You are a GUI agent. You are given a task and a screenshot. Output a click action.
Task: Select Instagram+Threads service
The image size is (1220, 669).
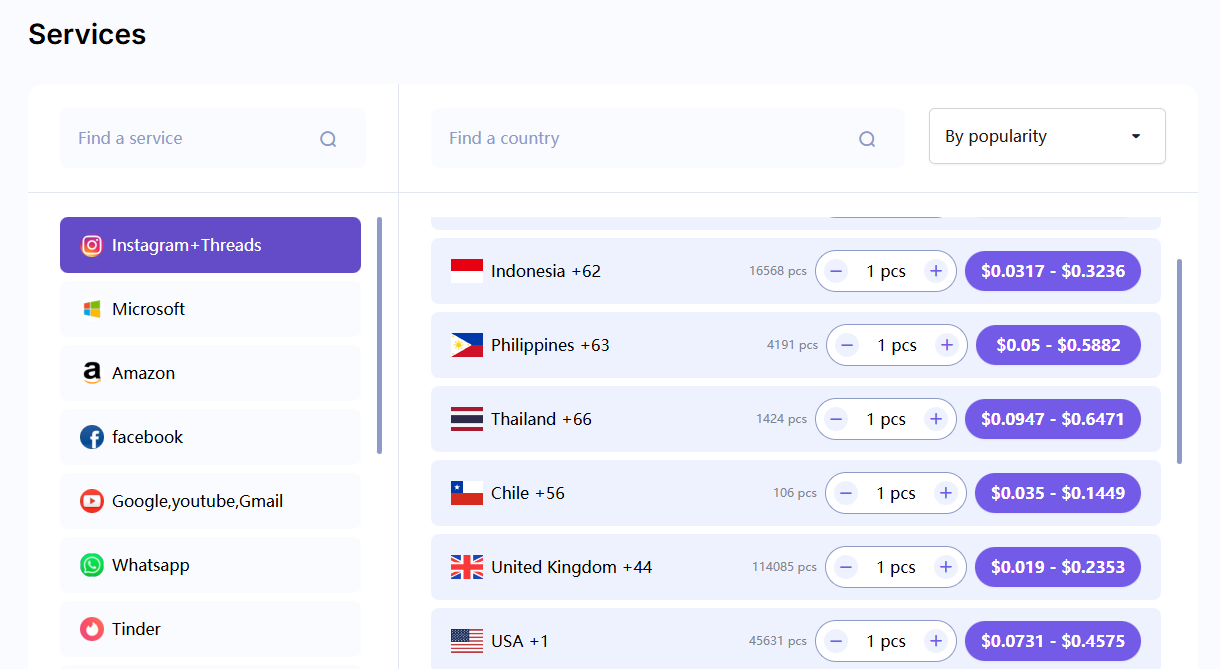point(210,245)
